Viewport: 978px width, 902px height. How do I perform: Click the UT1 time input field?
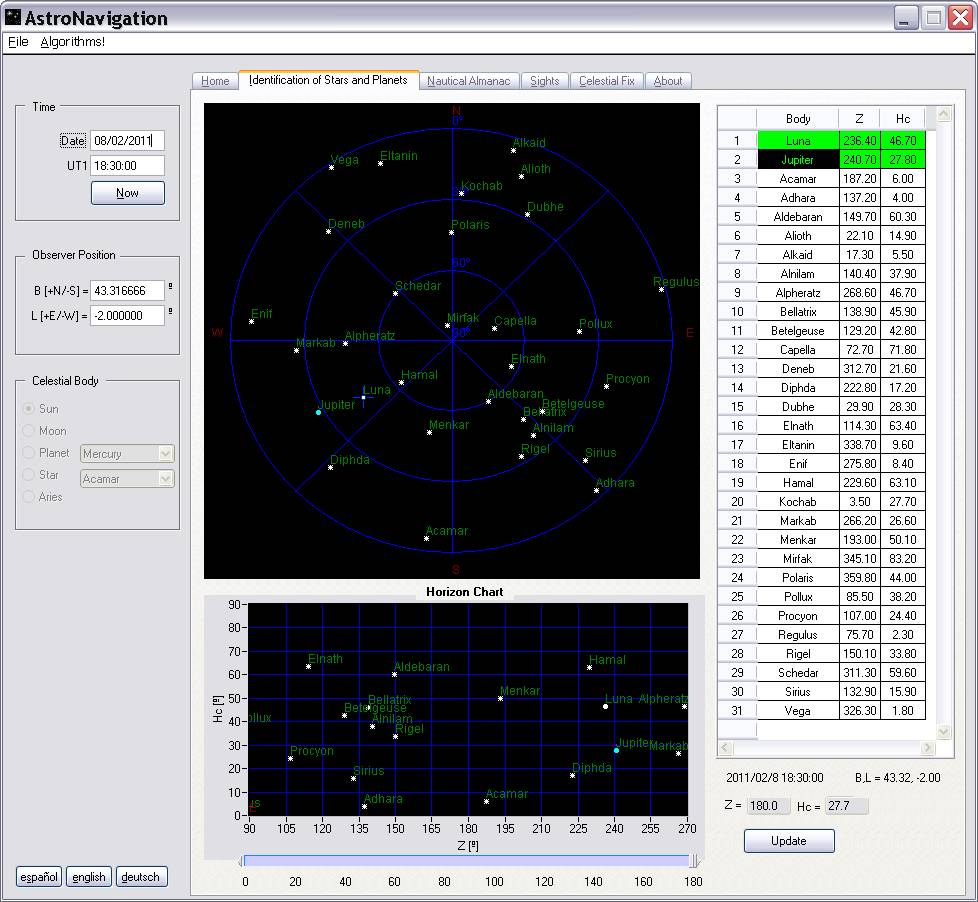coord(127,166)
